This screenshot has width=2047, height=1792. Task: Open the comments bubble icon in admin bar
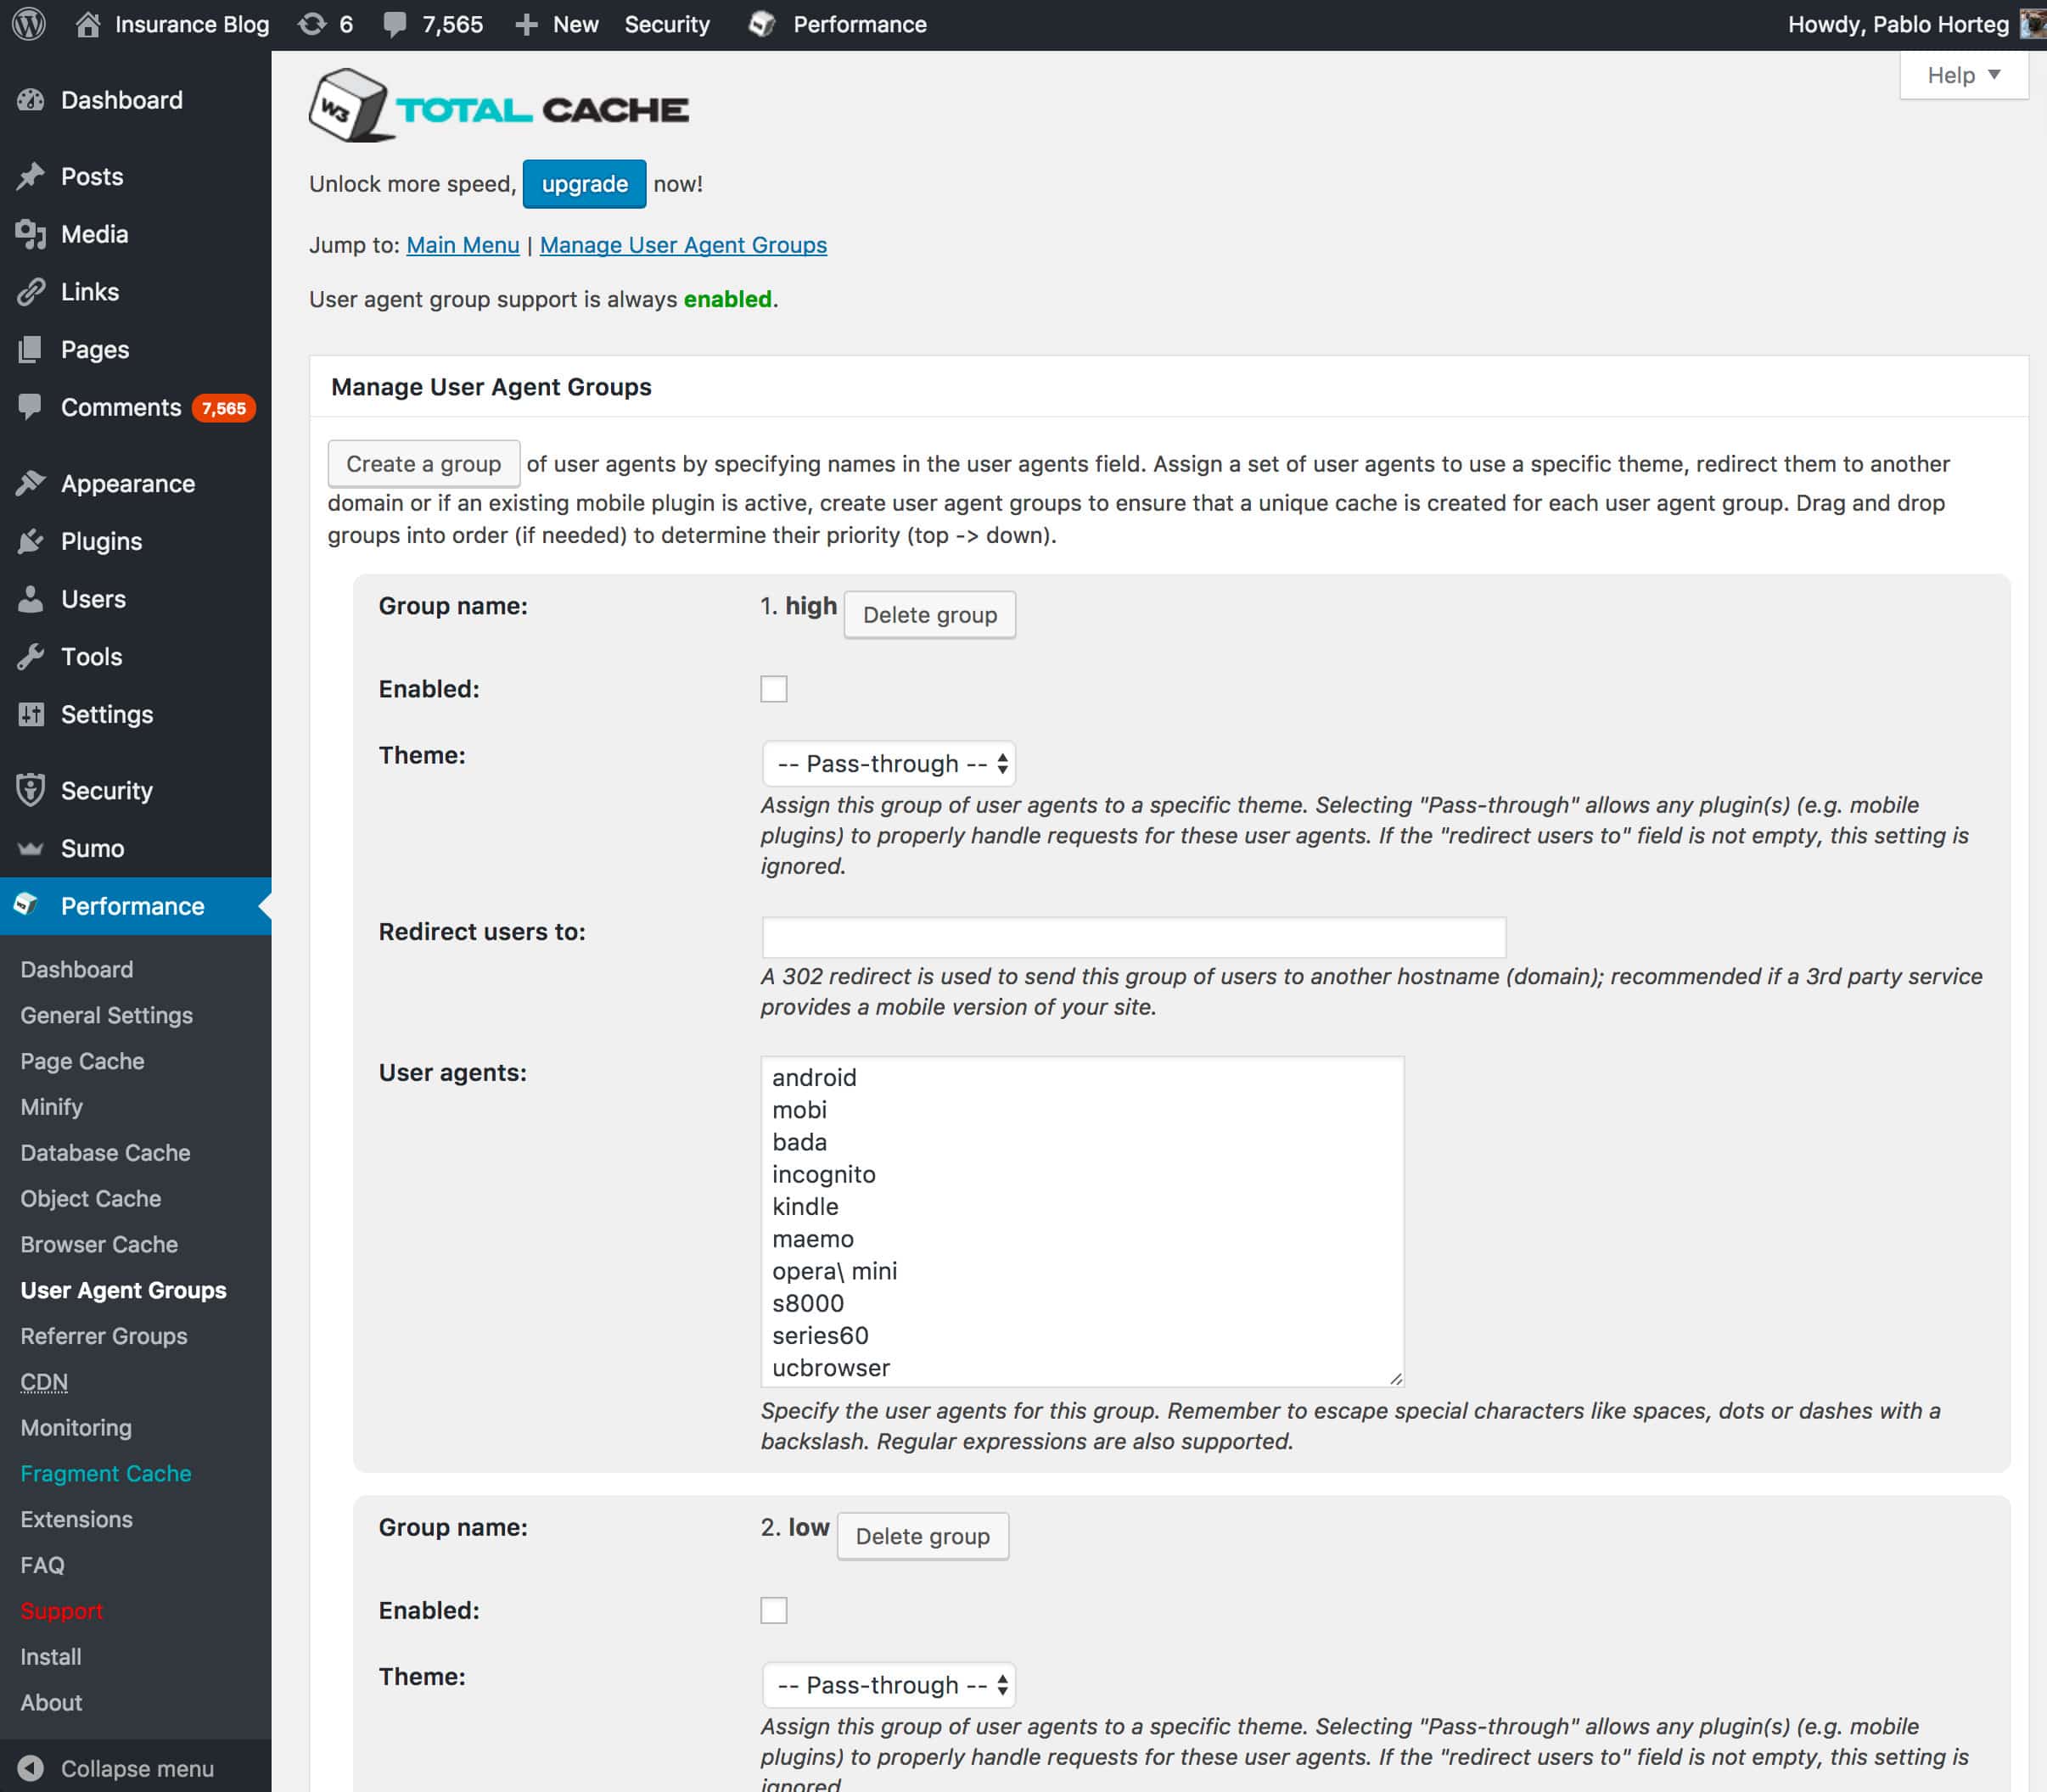(395, 24)
